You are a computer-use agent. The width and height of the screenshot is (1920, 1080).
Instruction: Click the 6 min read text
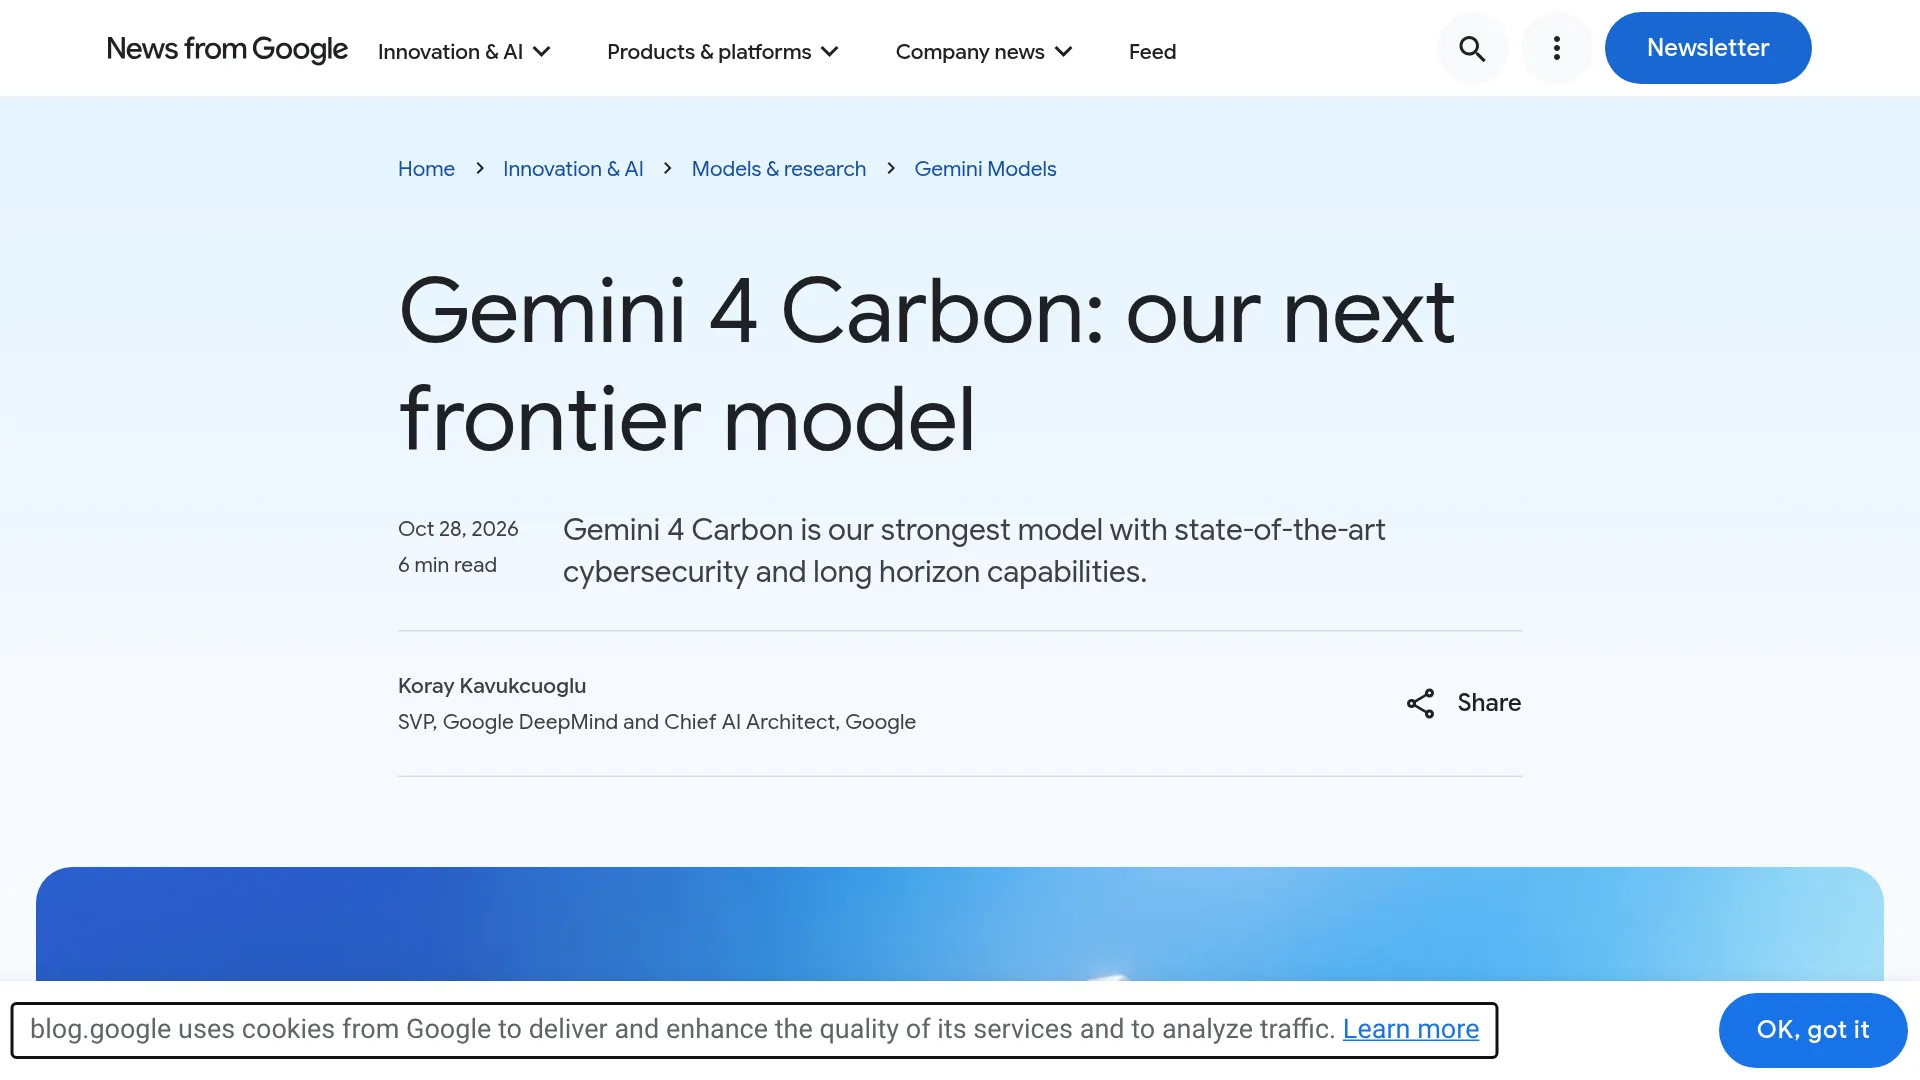pyautogui.click(x=447, y=565)
